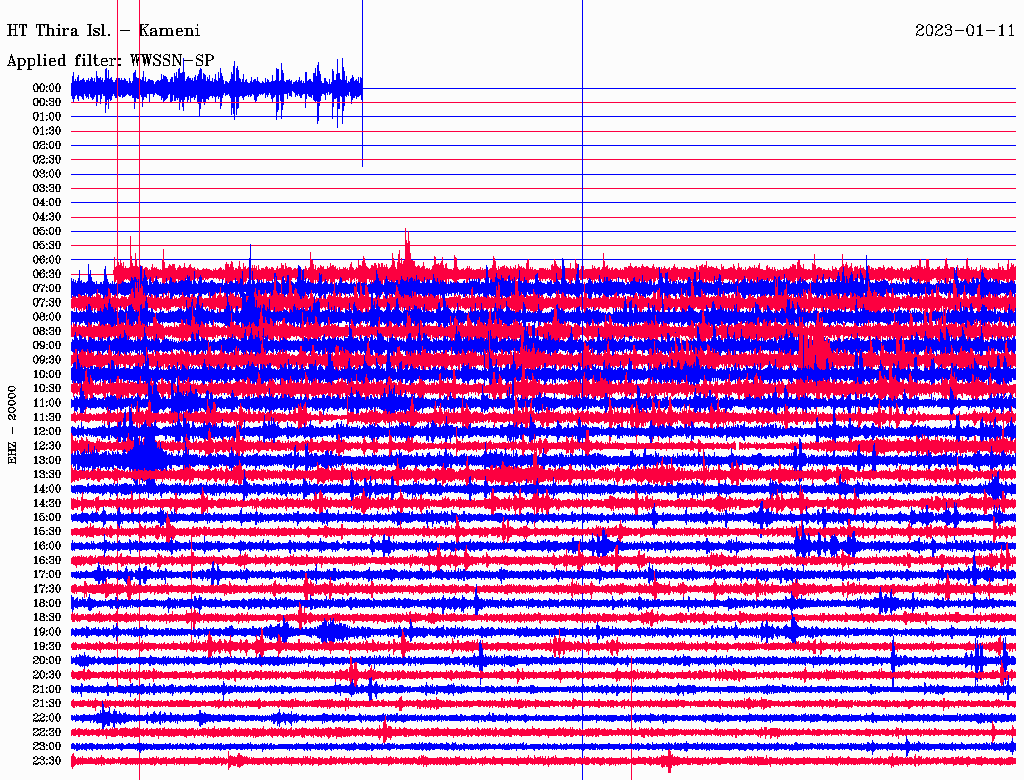Screen dimensions: 1024x780
Task: Select the 14:00 time label
Action: (47, 489)
